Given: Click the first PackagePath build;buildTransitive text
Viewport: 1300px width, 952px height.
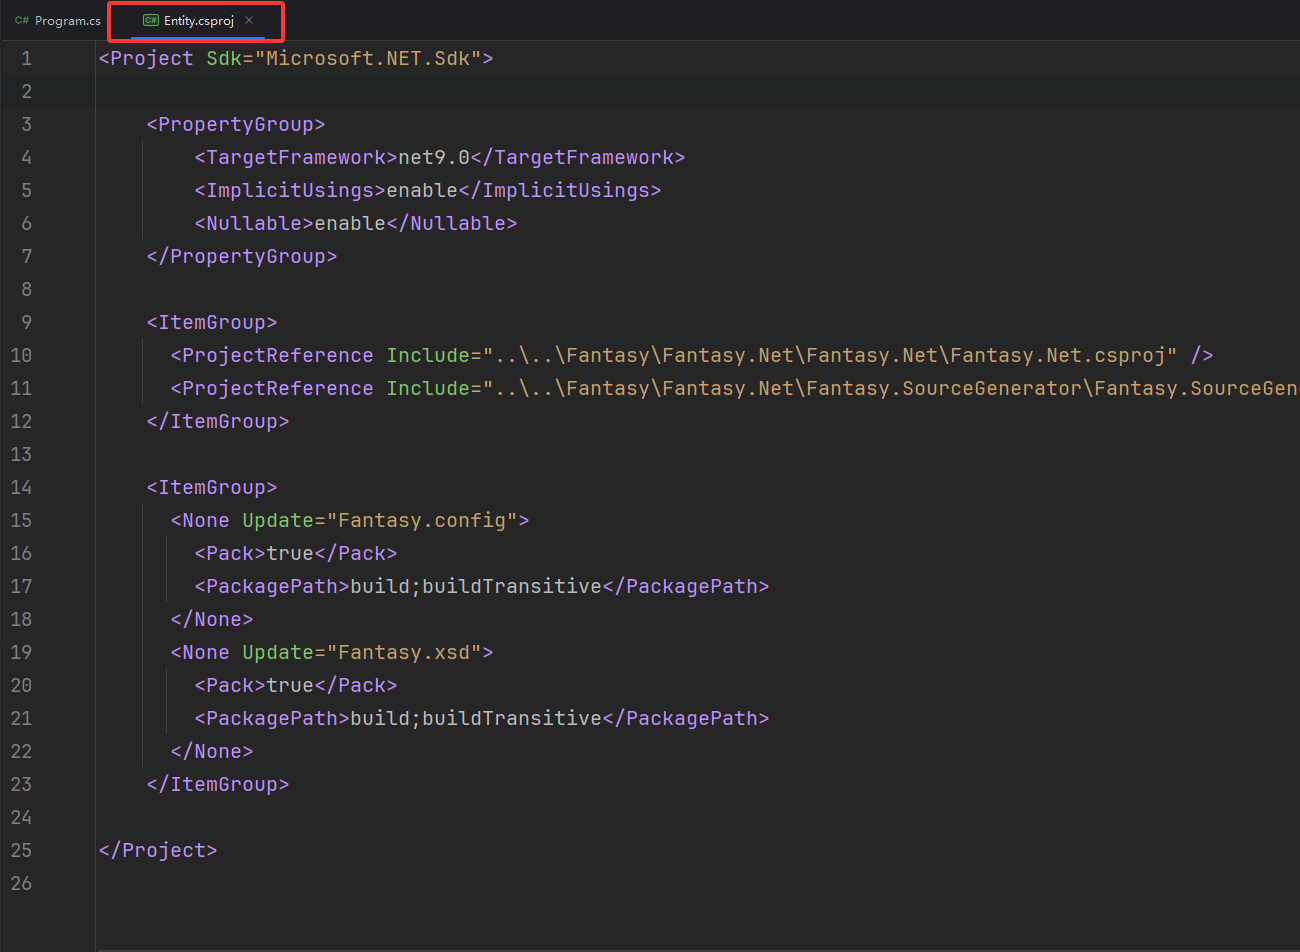Looking at the screenshot, I should (x=476, y=587).
